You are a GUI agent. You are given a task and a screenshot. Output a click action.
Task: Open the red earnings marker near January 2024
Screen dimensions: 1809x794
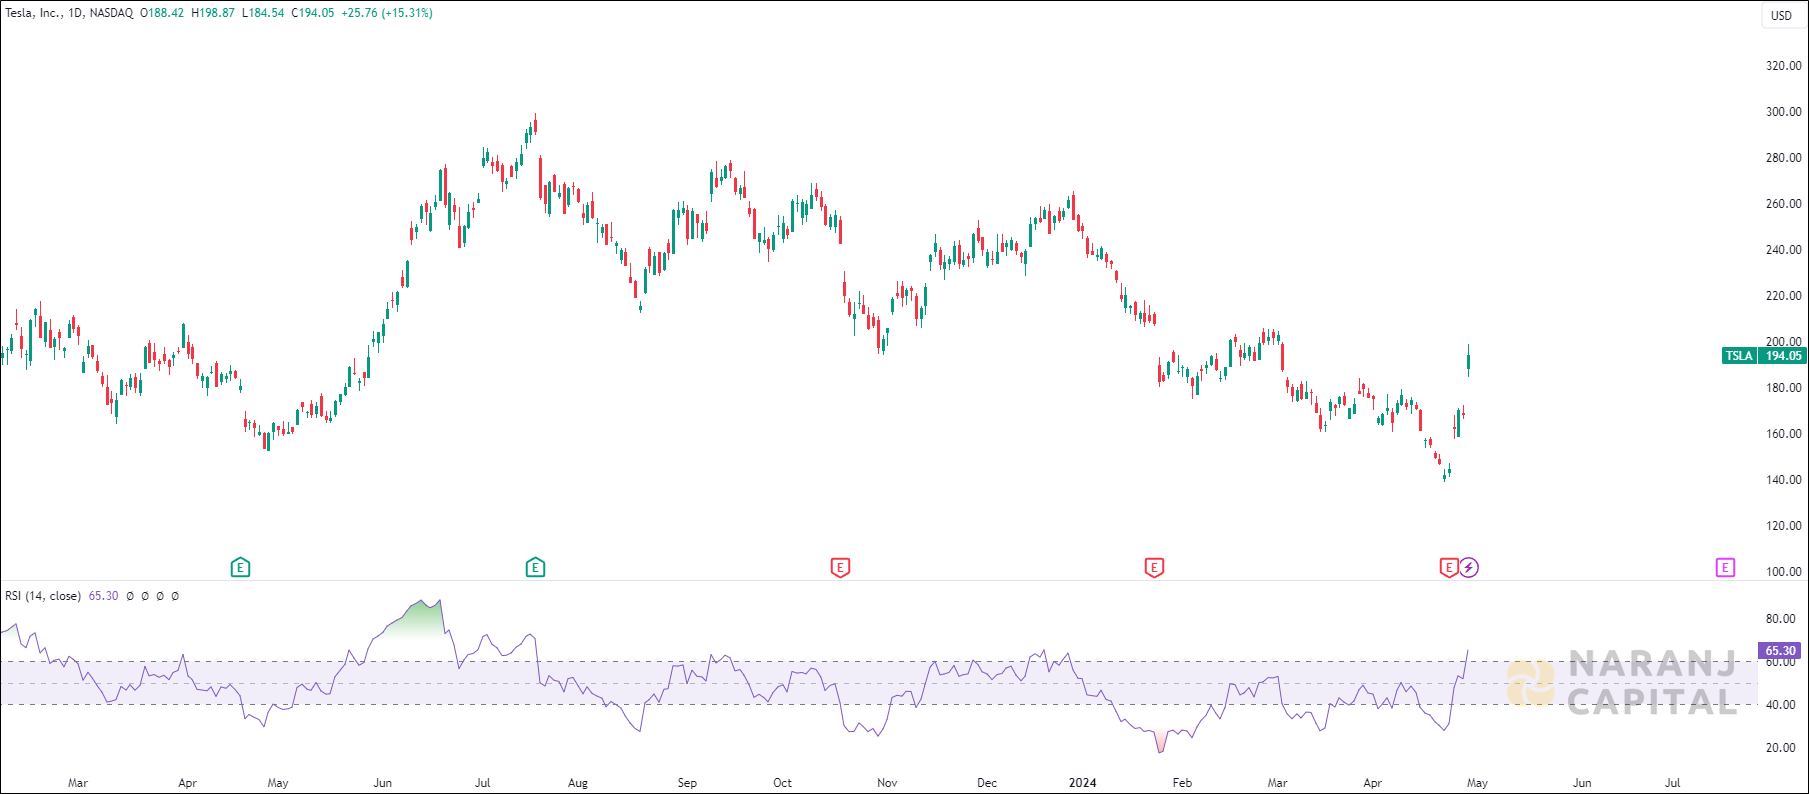(1154, 568)
